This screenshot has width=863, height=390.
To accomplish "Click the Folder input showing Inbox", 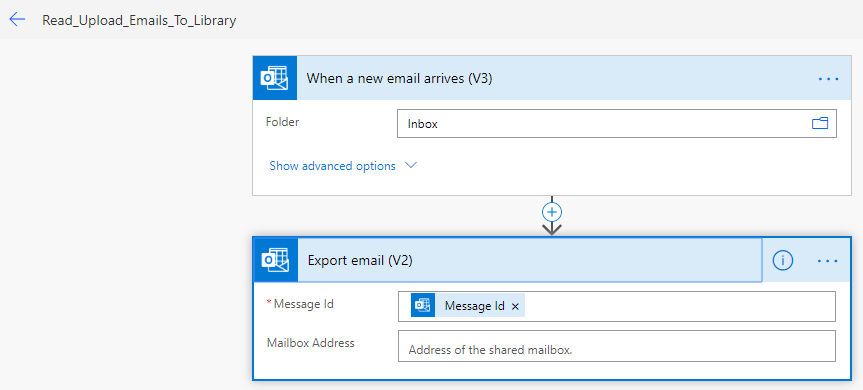I will pos(616,124).
